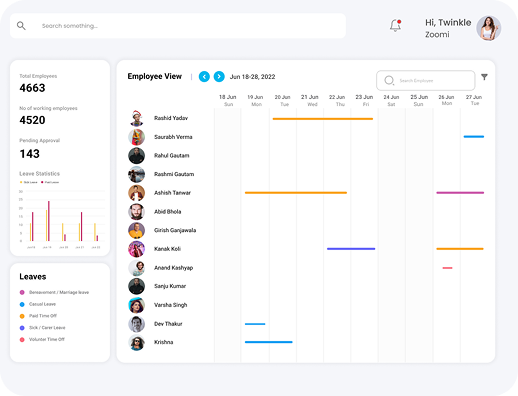This screenshot has height=396, width=518.
Task: Click Dev Thakur's blue leave bar
Action: (255, 324)
